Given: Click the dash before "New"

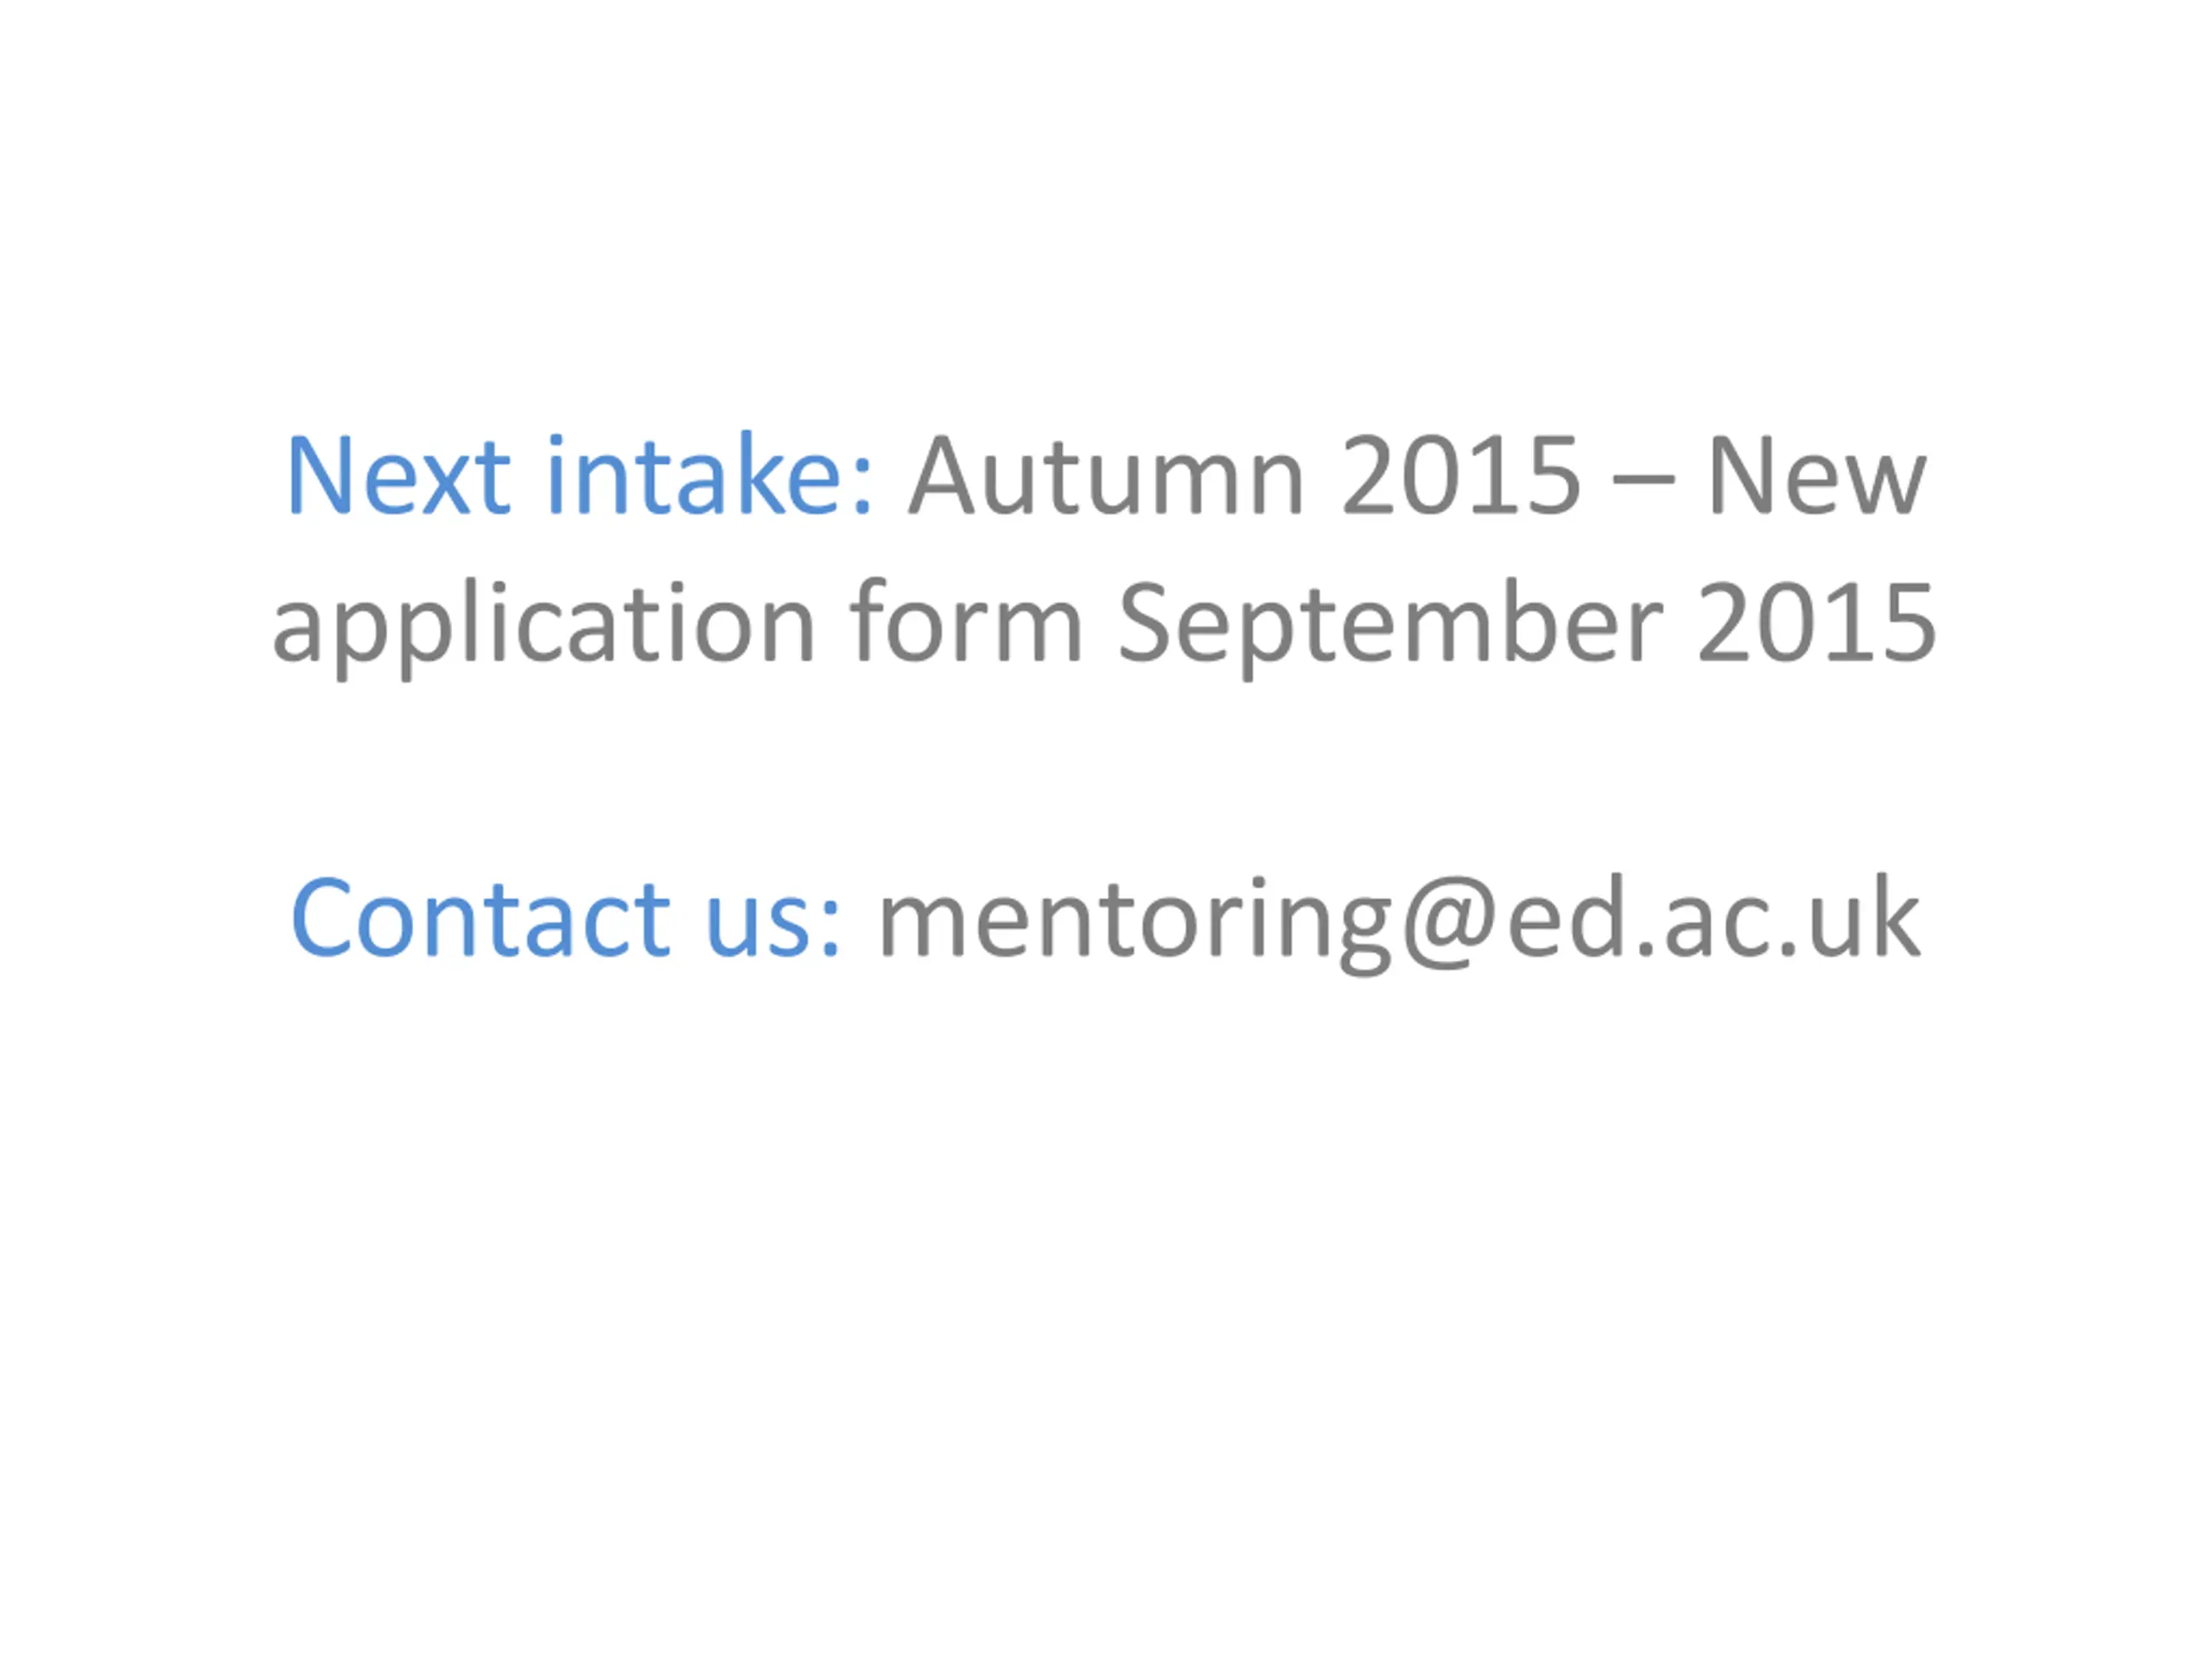Looking at the screenshot, I should (x=1643, y=478).
